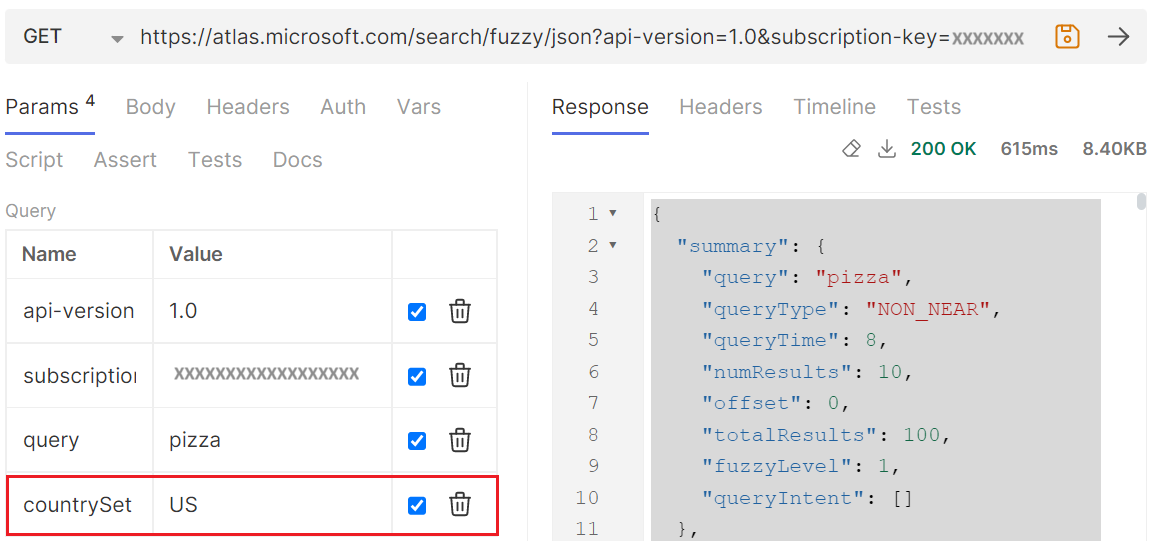Download the response to a file

point(886,149)
